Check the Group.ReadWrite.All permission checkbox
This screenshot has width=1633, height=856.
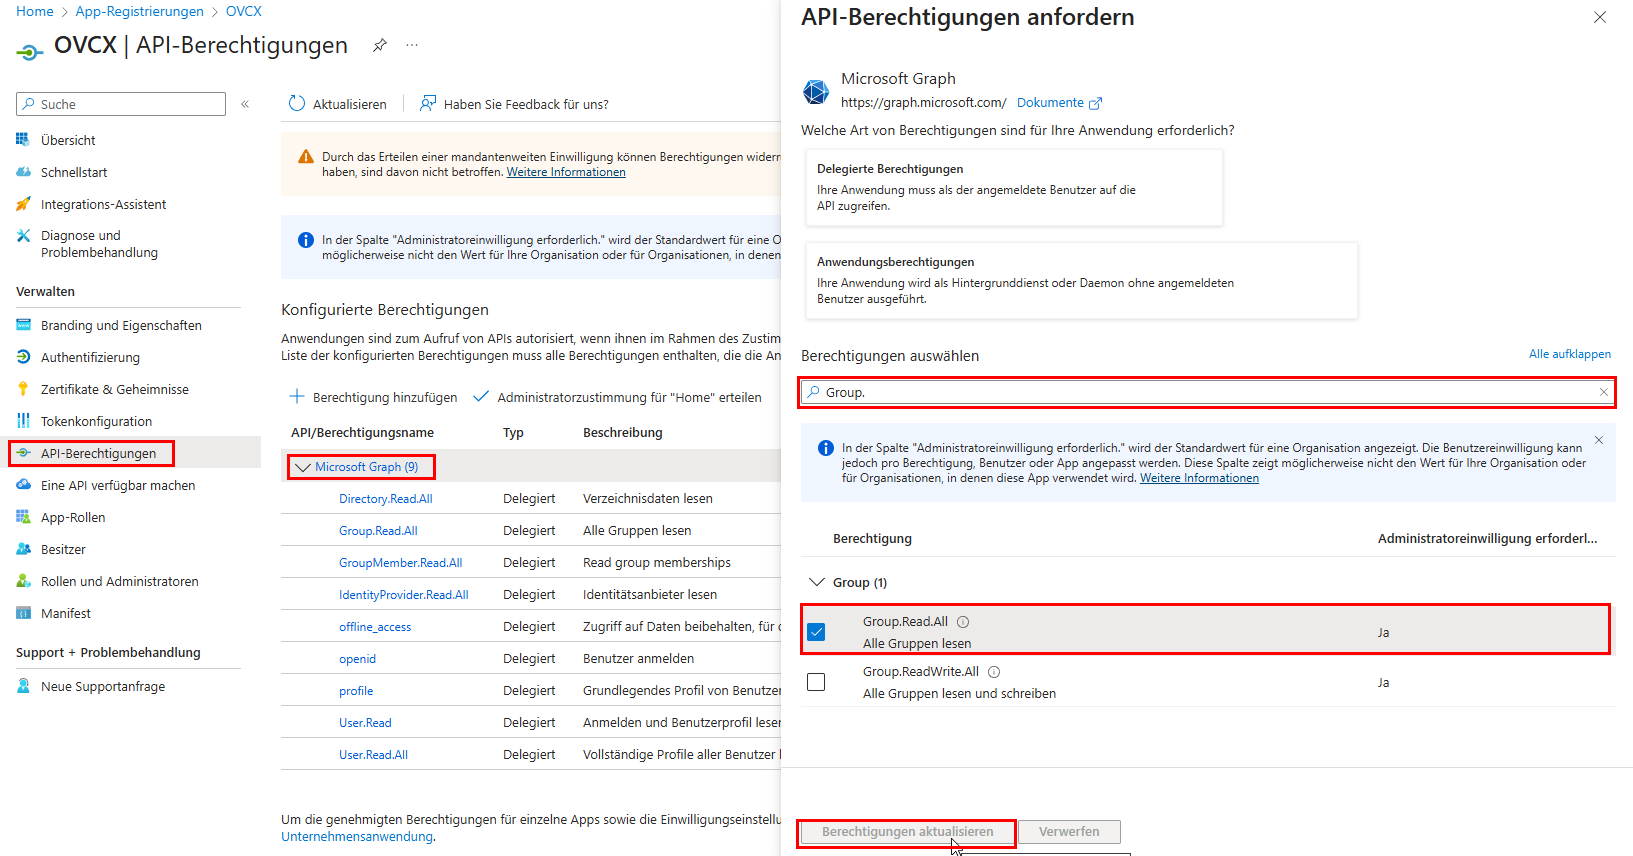pos(816,682)
